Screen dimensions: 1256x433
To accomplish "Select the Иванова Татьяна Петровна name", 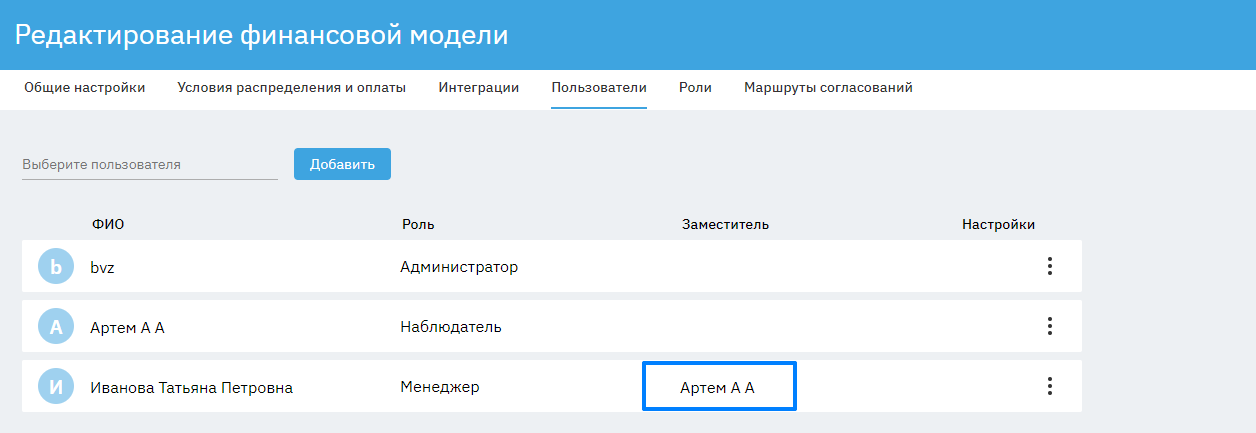I will point(191,388).
